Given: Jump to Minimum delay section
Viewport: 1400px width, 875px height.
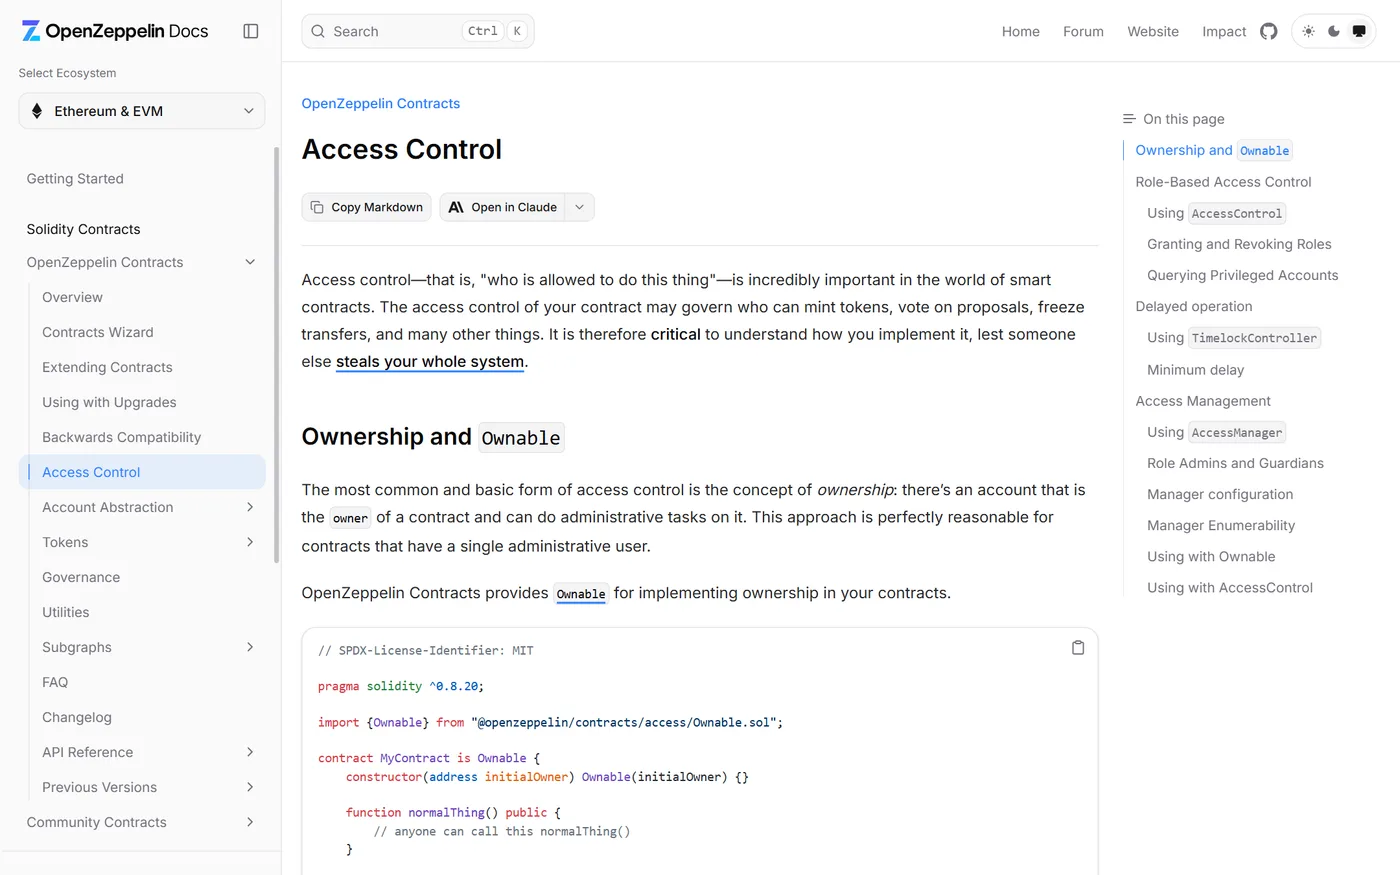Looking at the screenshot, I should pos(1195,370).
